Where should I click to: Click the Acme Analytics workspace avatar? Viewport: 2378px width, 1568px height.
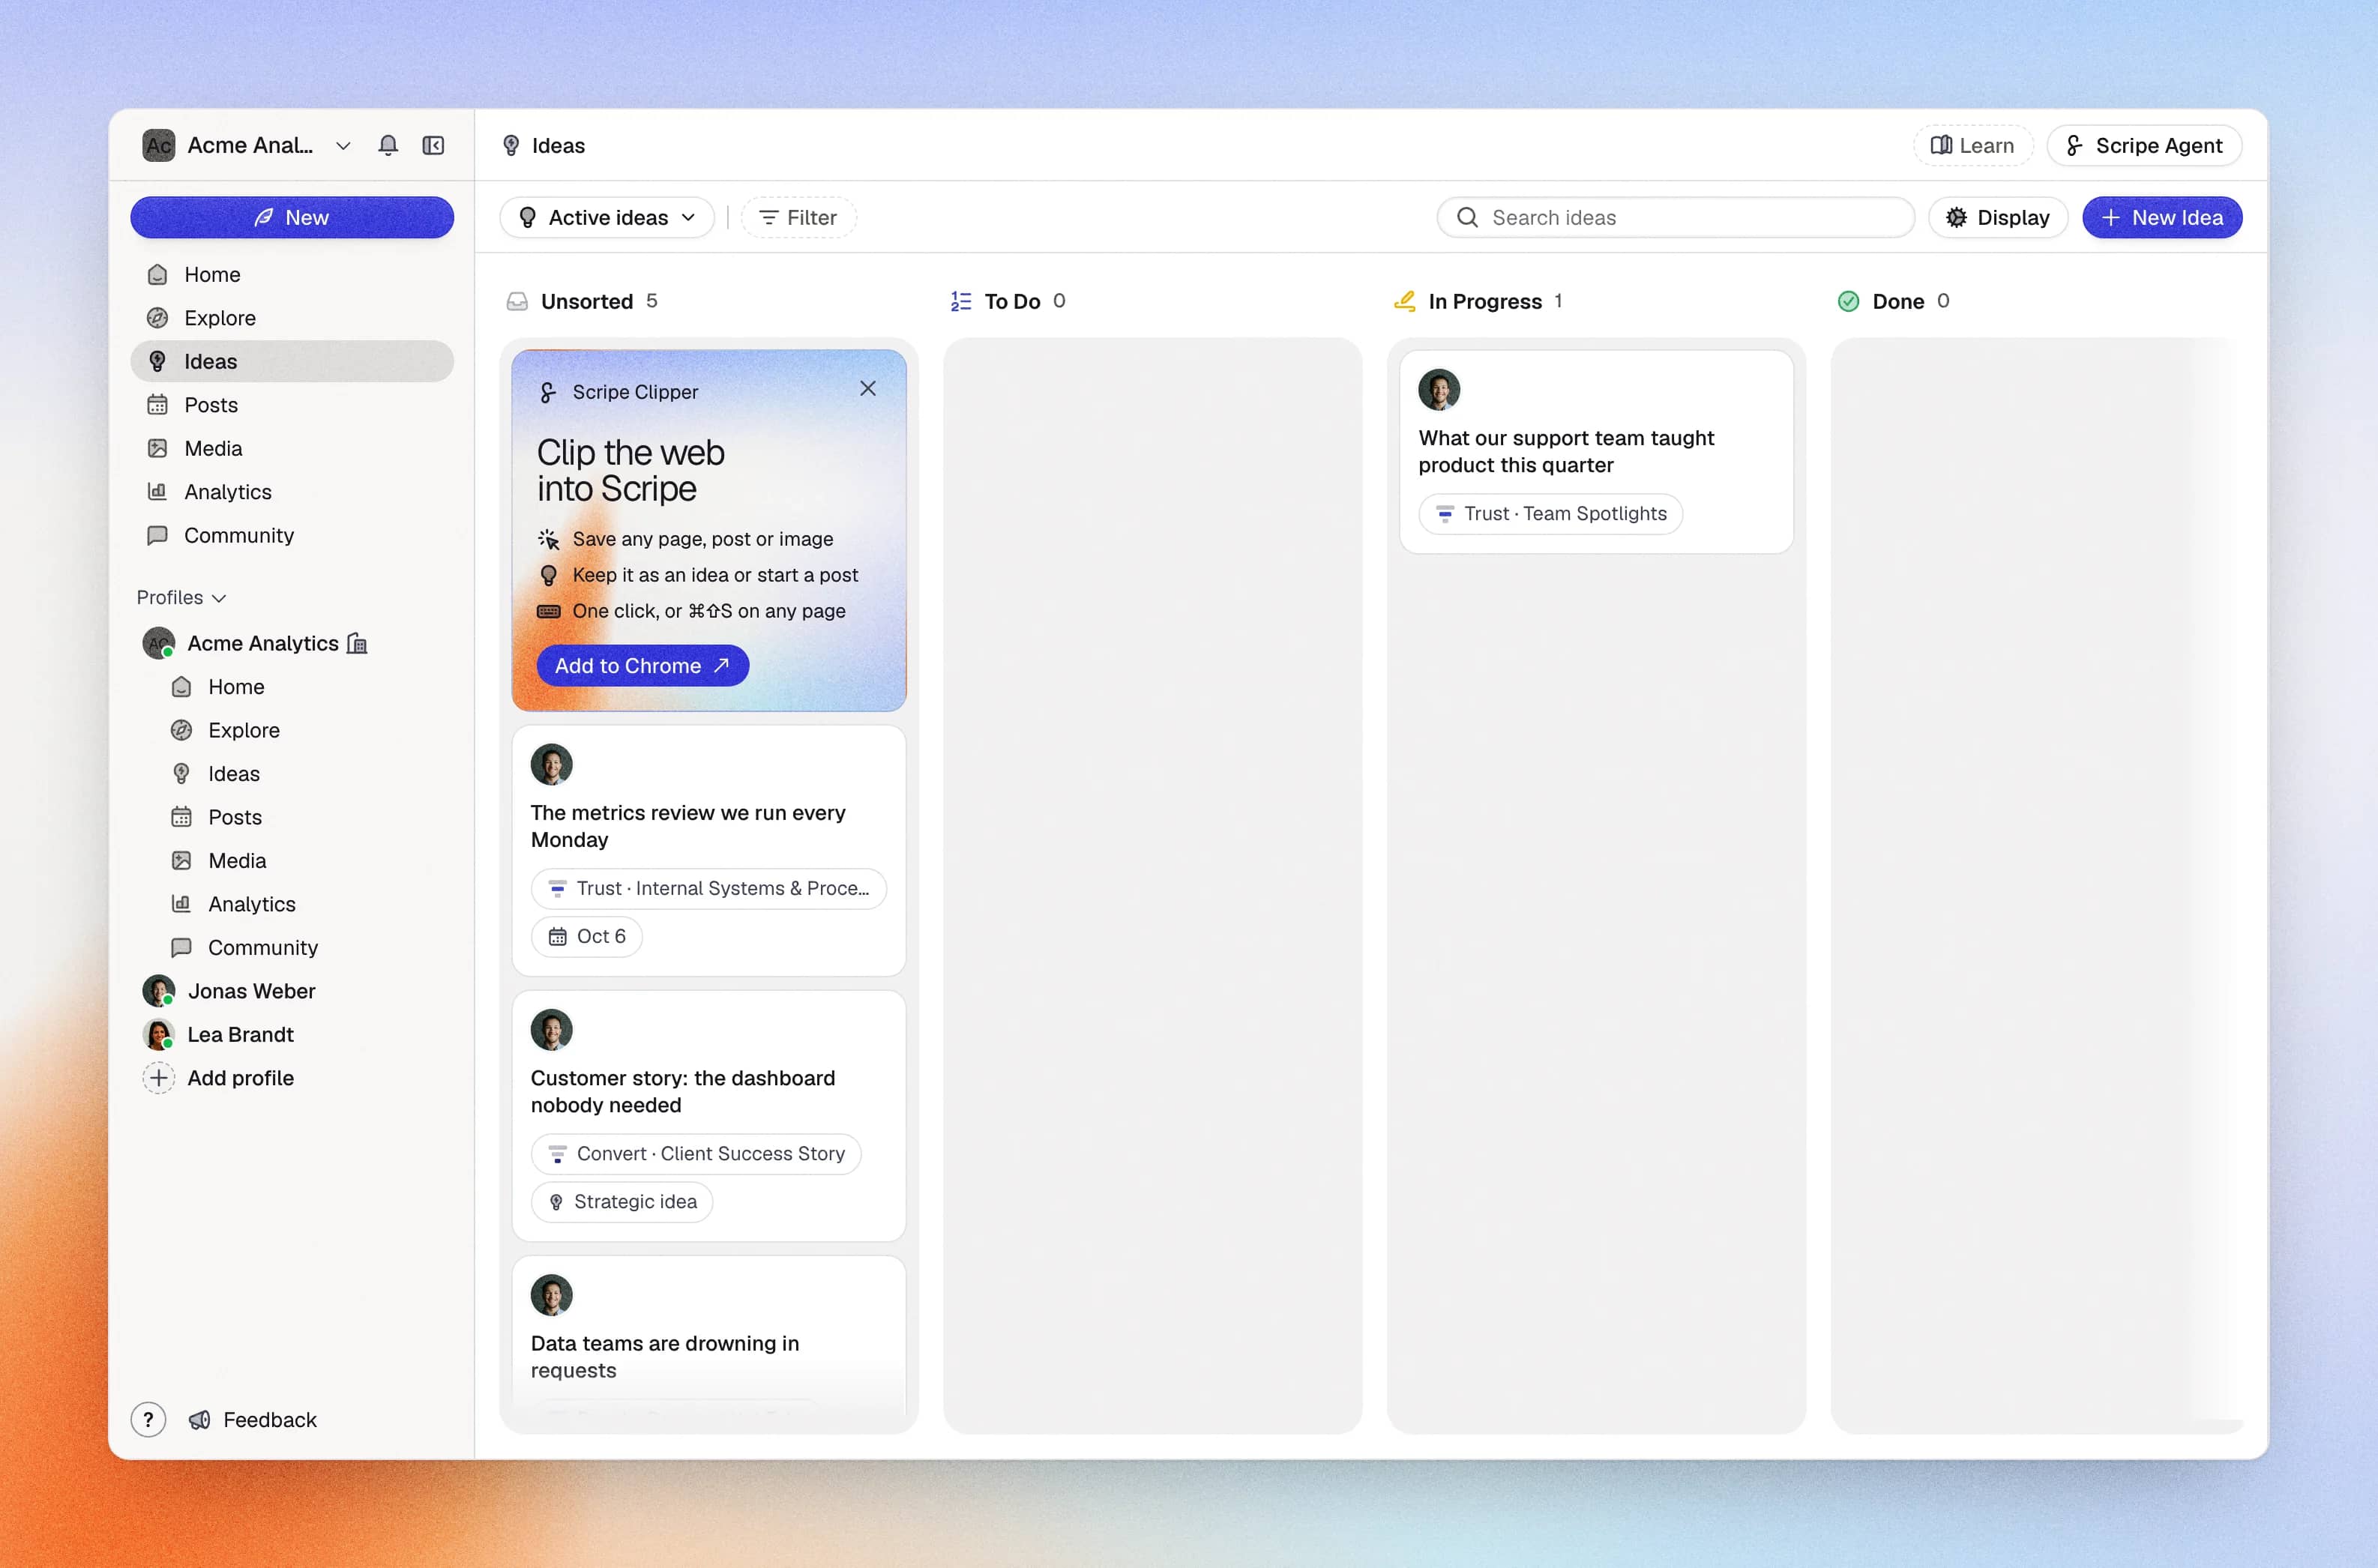(x=158, y=145)
